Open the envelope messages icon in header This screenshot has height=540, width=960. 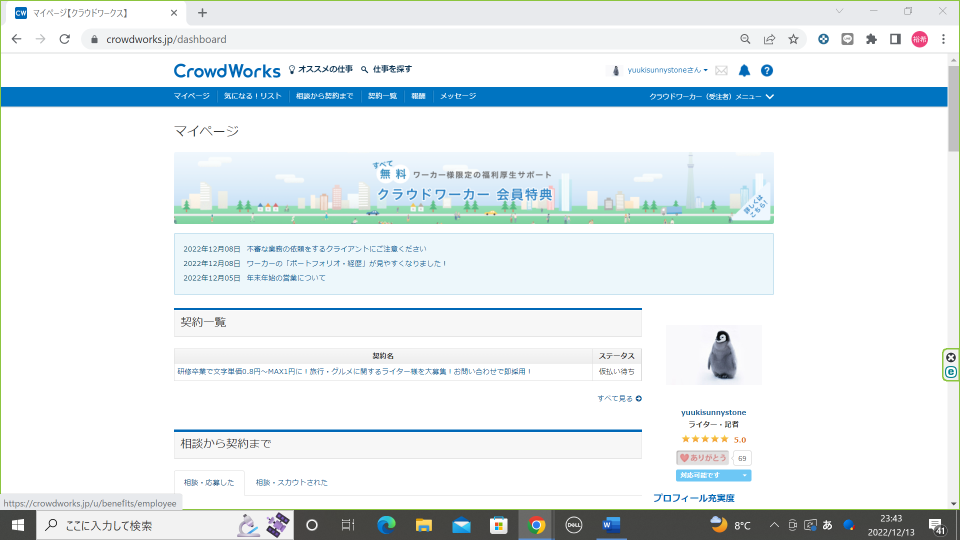point(722,70)
